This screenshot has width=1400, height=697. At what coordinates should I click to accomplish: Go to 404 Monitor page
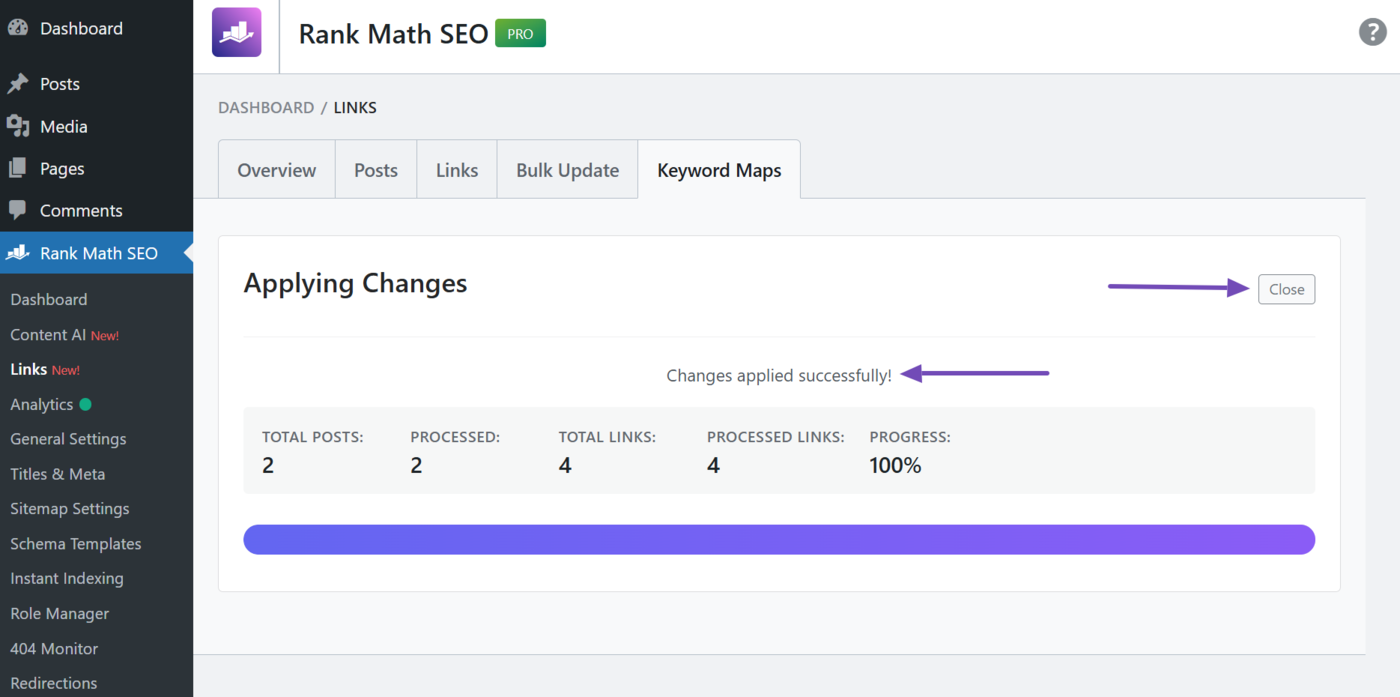click(54, 648)
